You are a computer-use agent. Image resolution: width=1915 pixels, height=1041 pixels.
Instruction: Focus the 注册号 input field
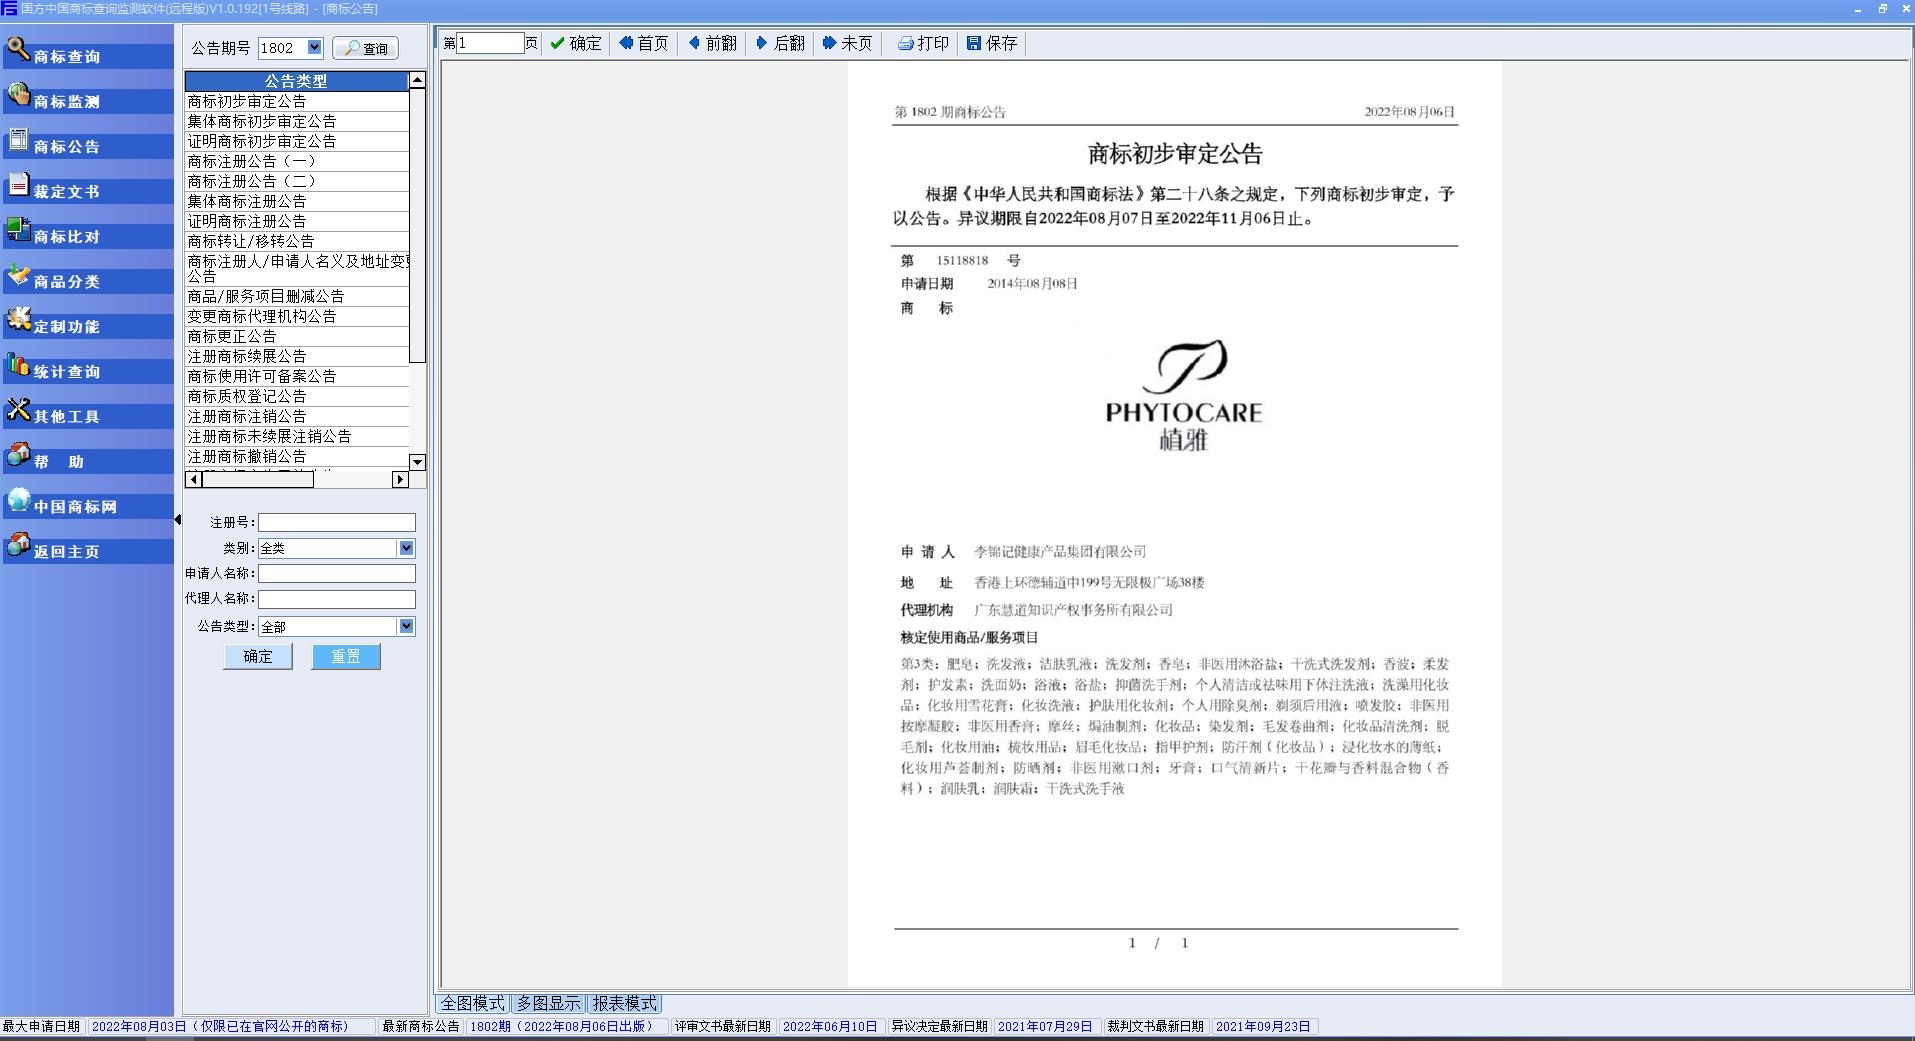(337, 522)
